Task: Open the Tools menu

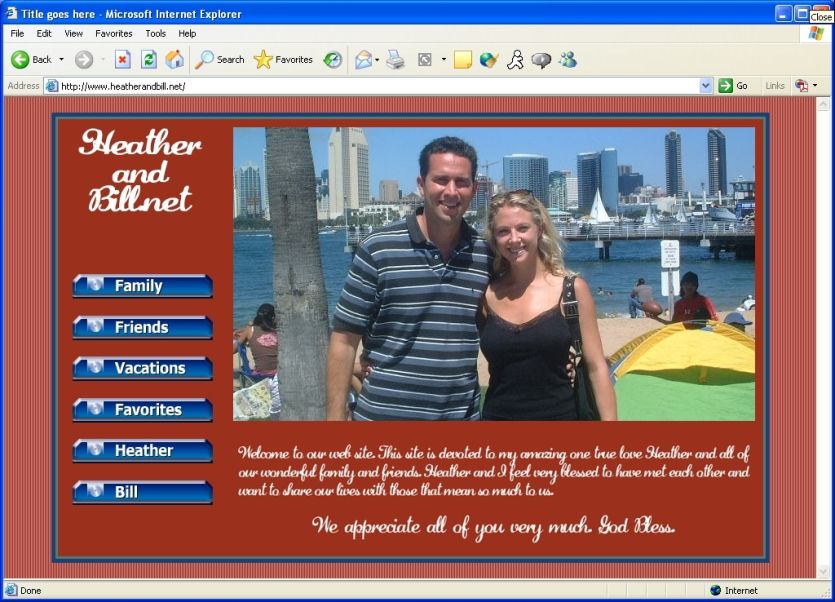Action: (155, 33)
